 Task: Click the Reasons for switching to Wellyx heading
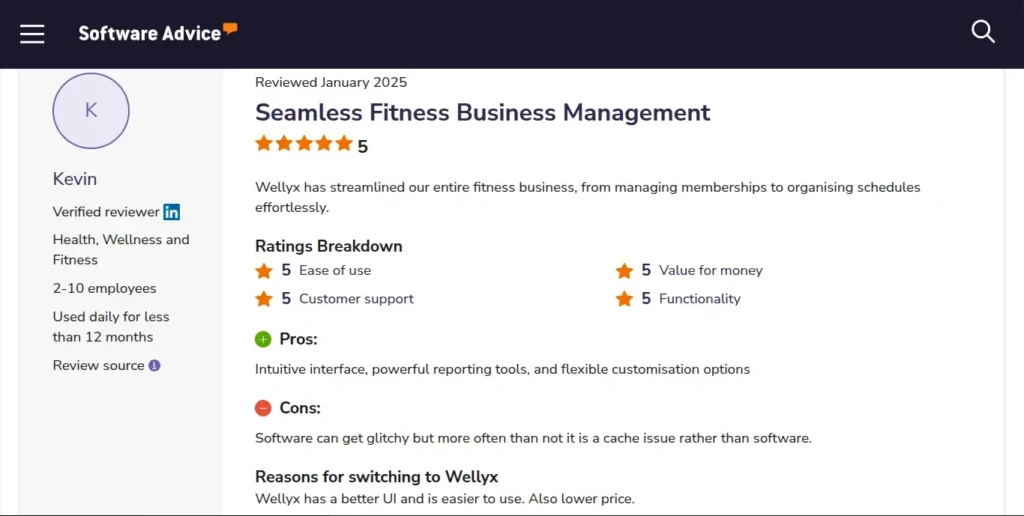(376, 477)
